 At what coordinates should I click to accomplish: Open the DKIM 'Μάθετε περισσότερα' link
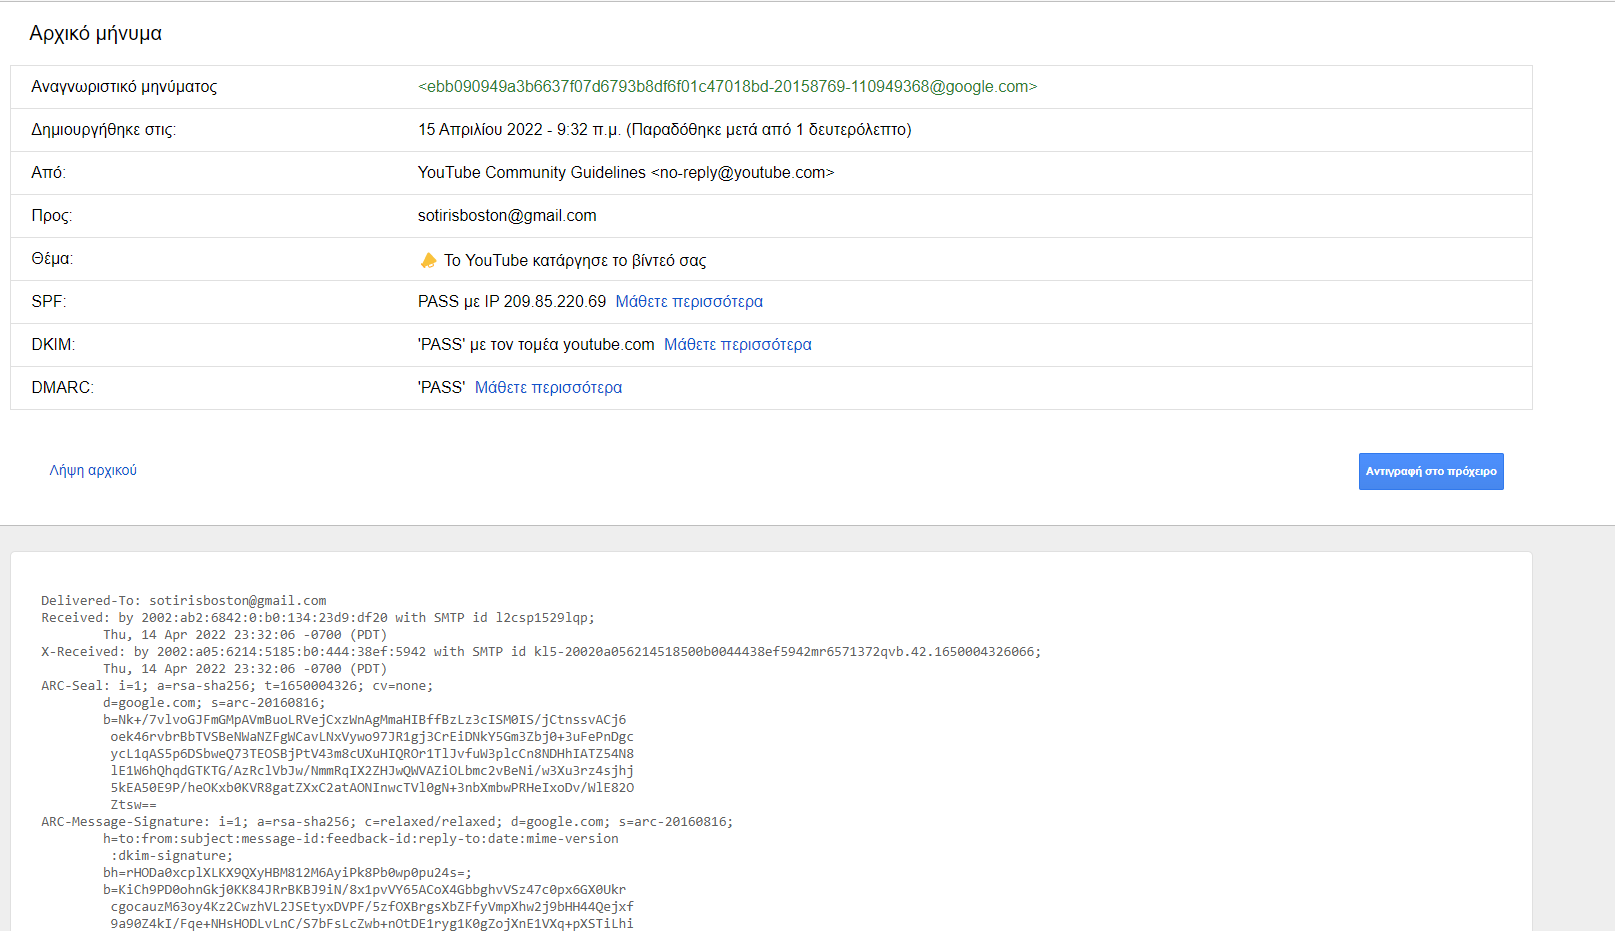(738, 344)
